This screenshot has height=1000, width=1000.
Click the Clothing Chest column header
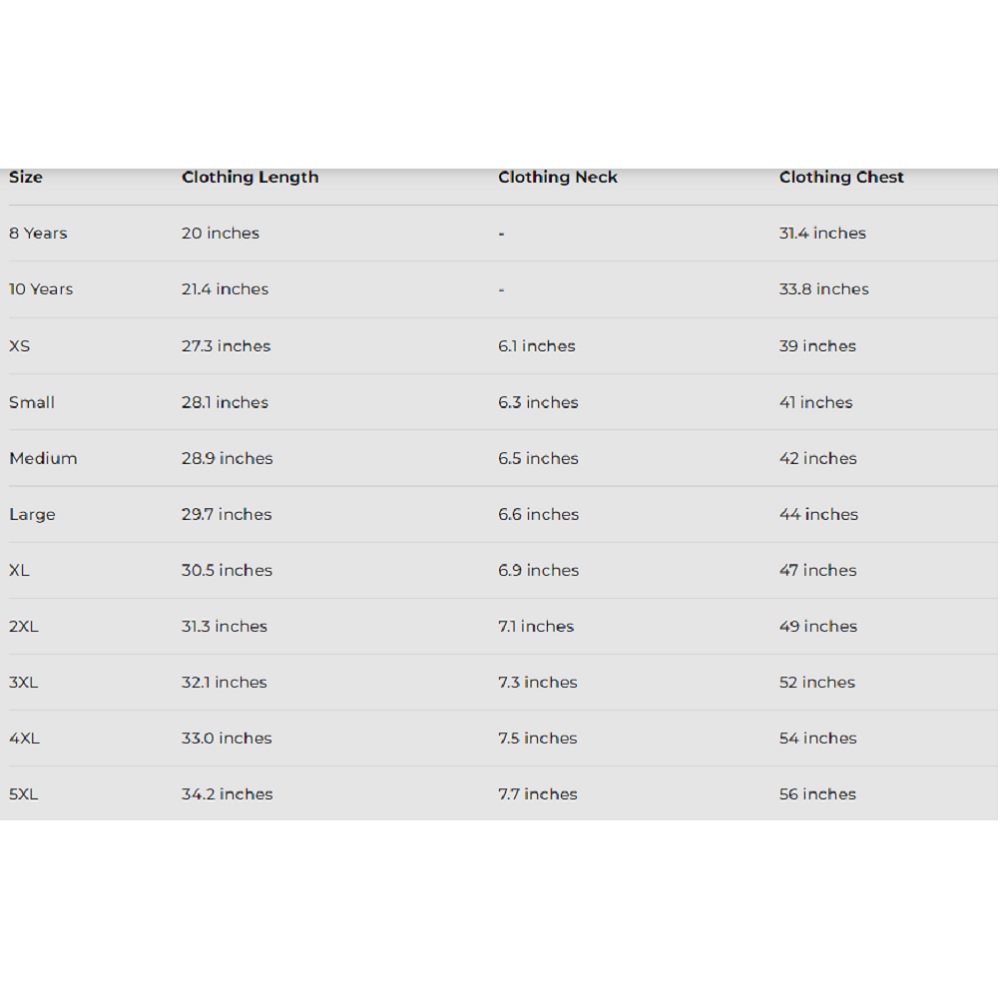pyautogui.click(x=841, y=177)
